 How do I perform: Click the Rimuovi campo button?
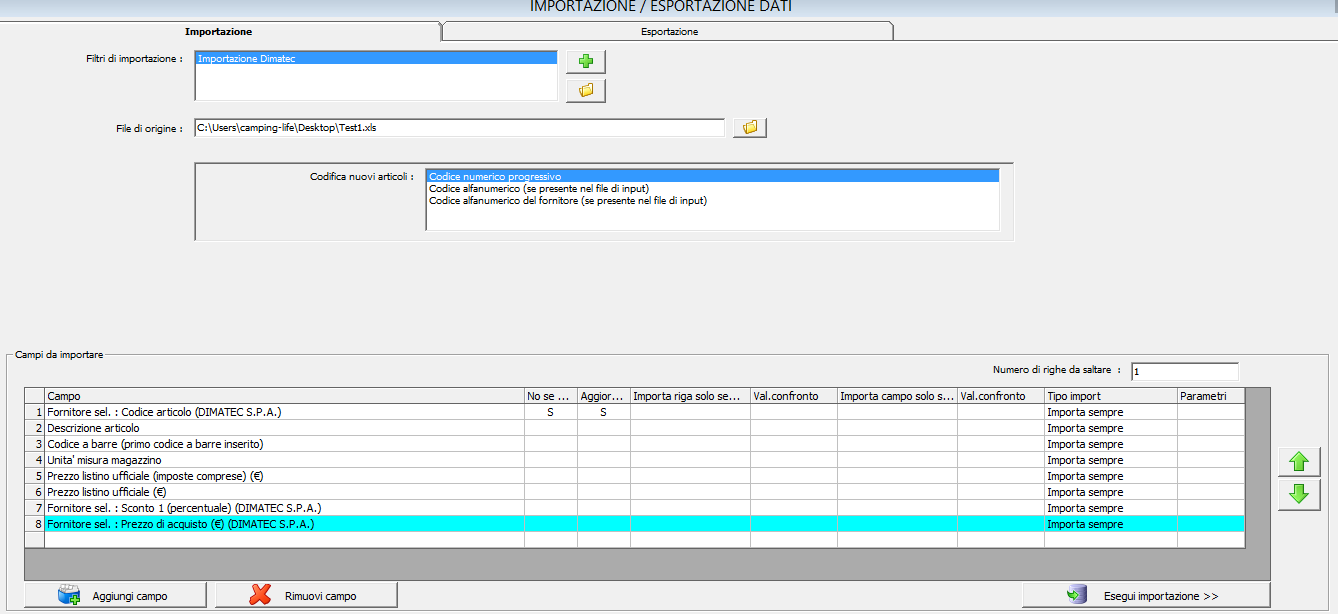click(x=306, y=595)
